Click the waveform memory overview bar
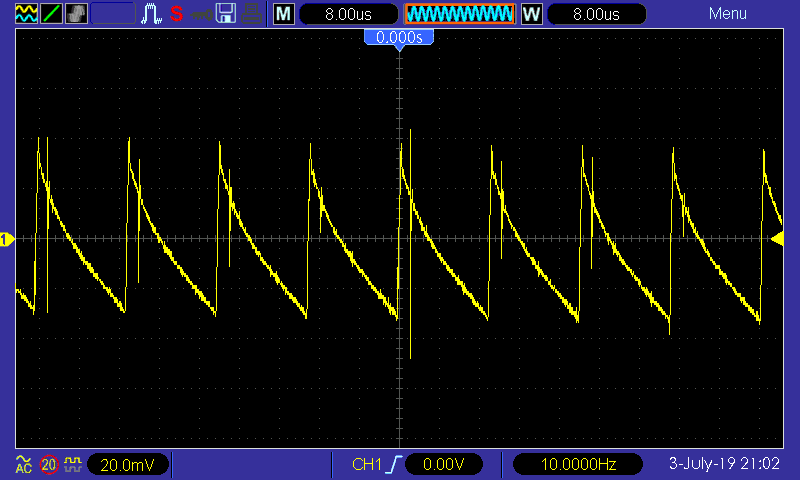This screenshot has width=800, height=480. [x=459, y=14]
